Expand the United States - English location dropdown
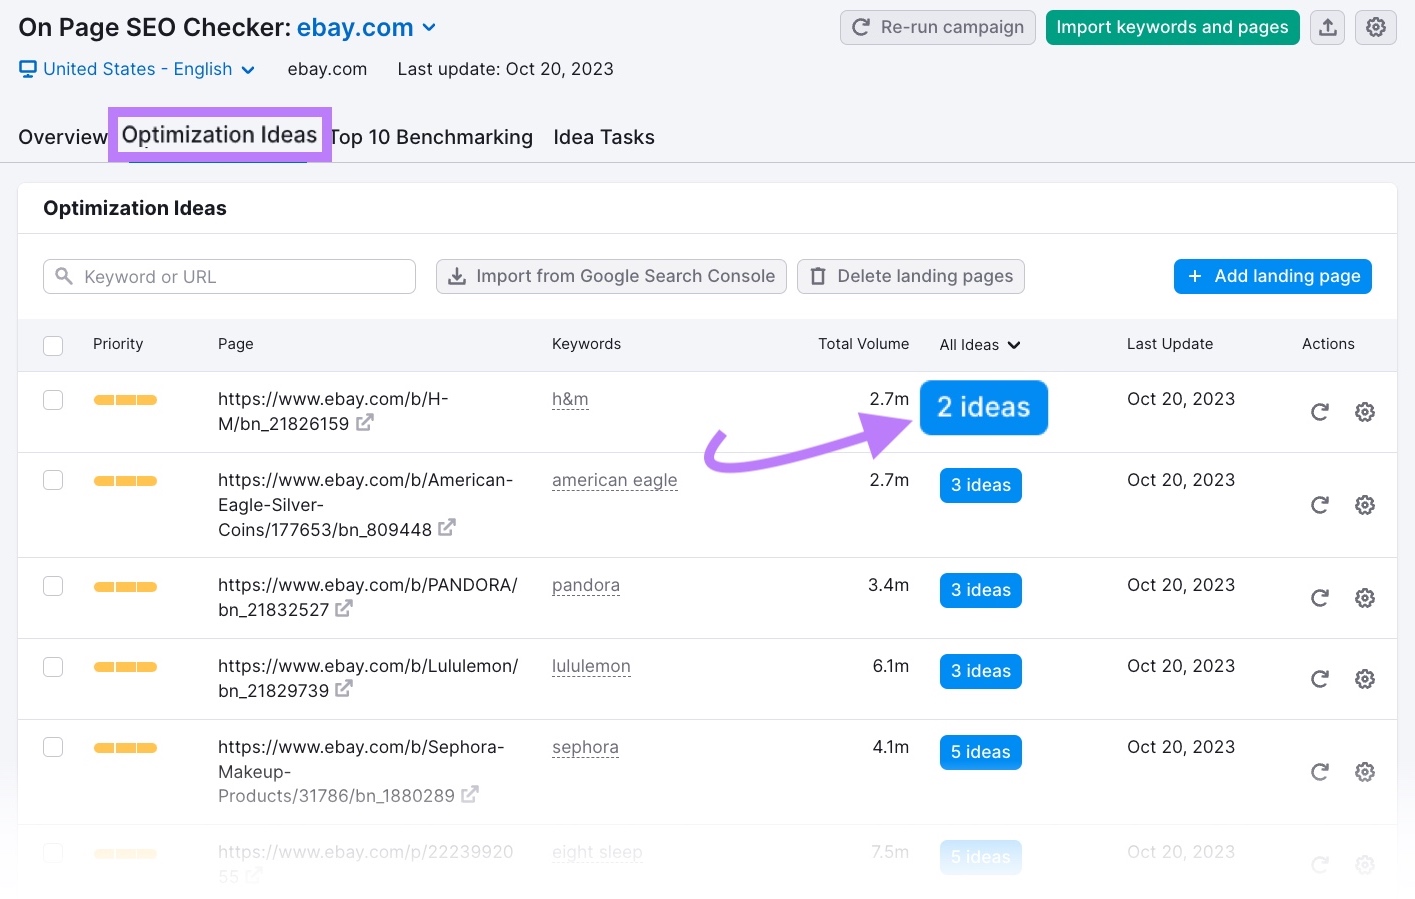Image resolution: width=1415 pixels, height=899 pixels. (x=247, y=69)
